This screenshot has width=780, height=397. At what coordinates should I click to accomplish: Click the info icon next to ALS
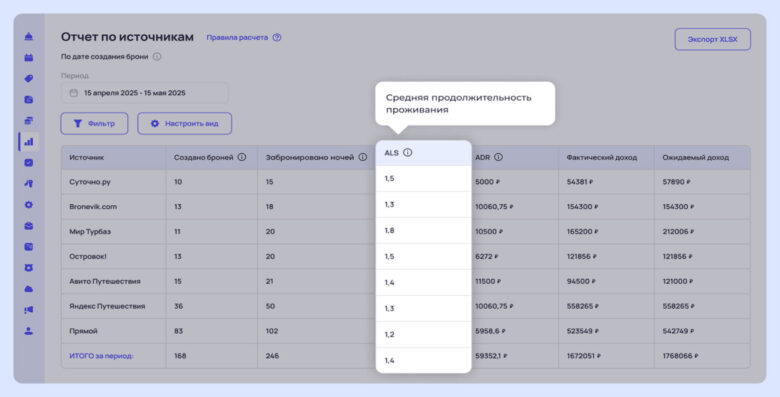[407, 153]
